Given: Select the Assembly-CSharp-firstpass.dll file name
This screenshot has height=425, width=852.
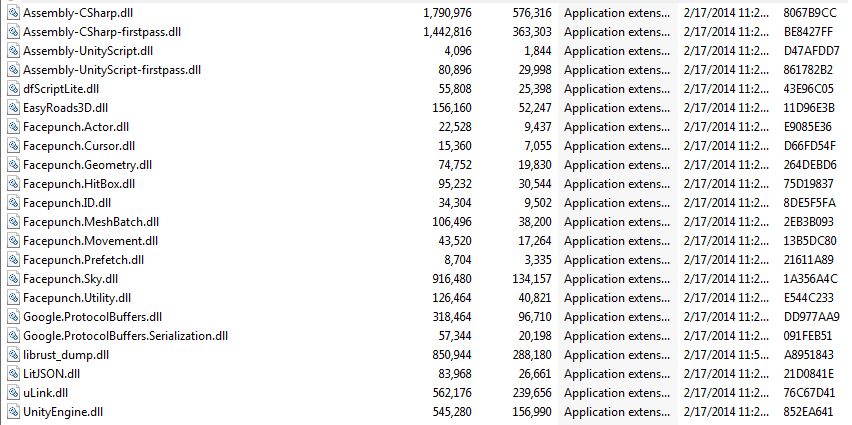Looking at the screenshot, I should [102, 32].
